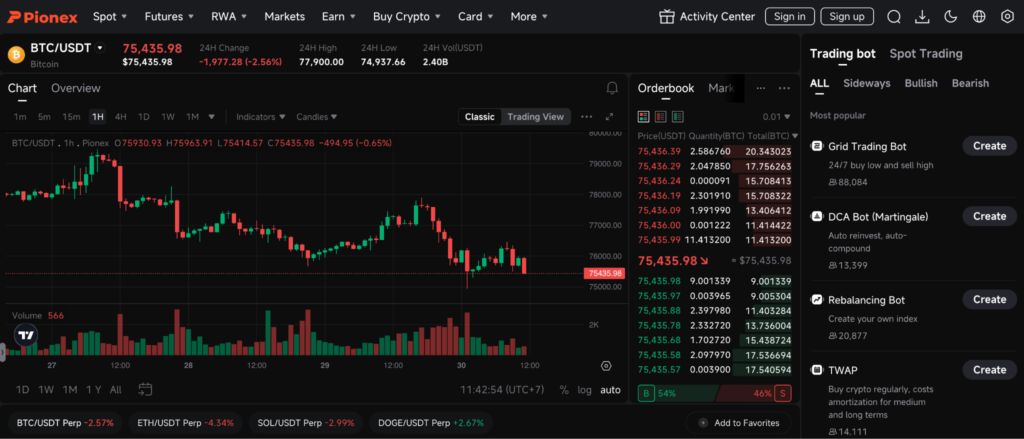Open the Indicators dropdown

coord(259,117)
